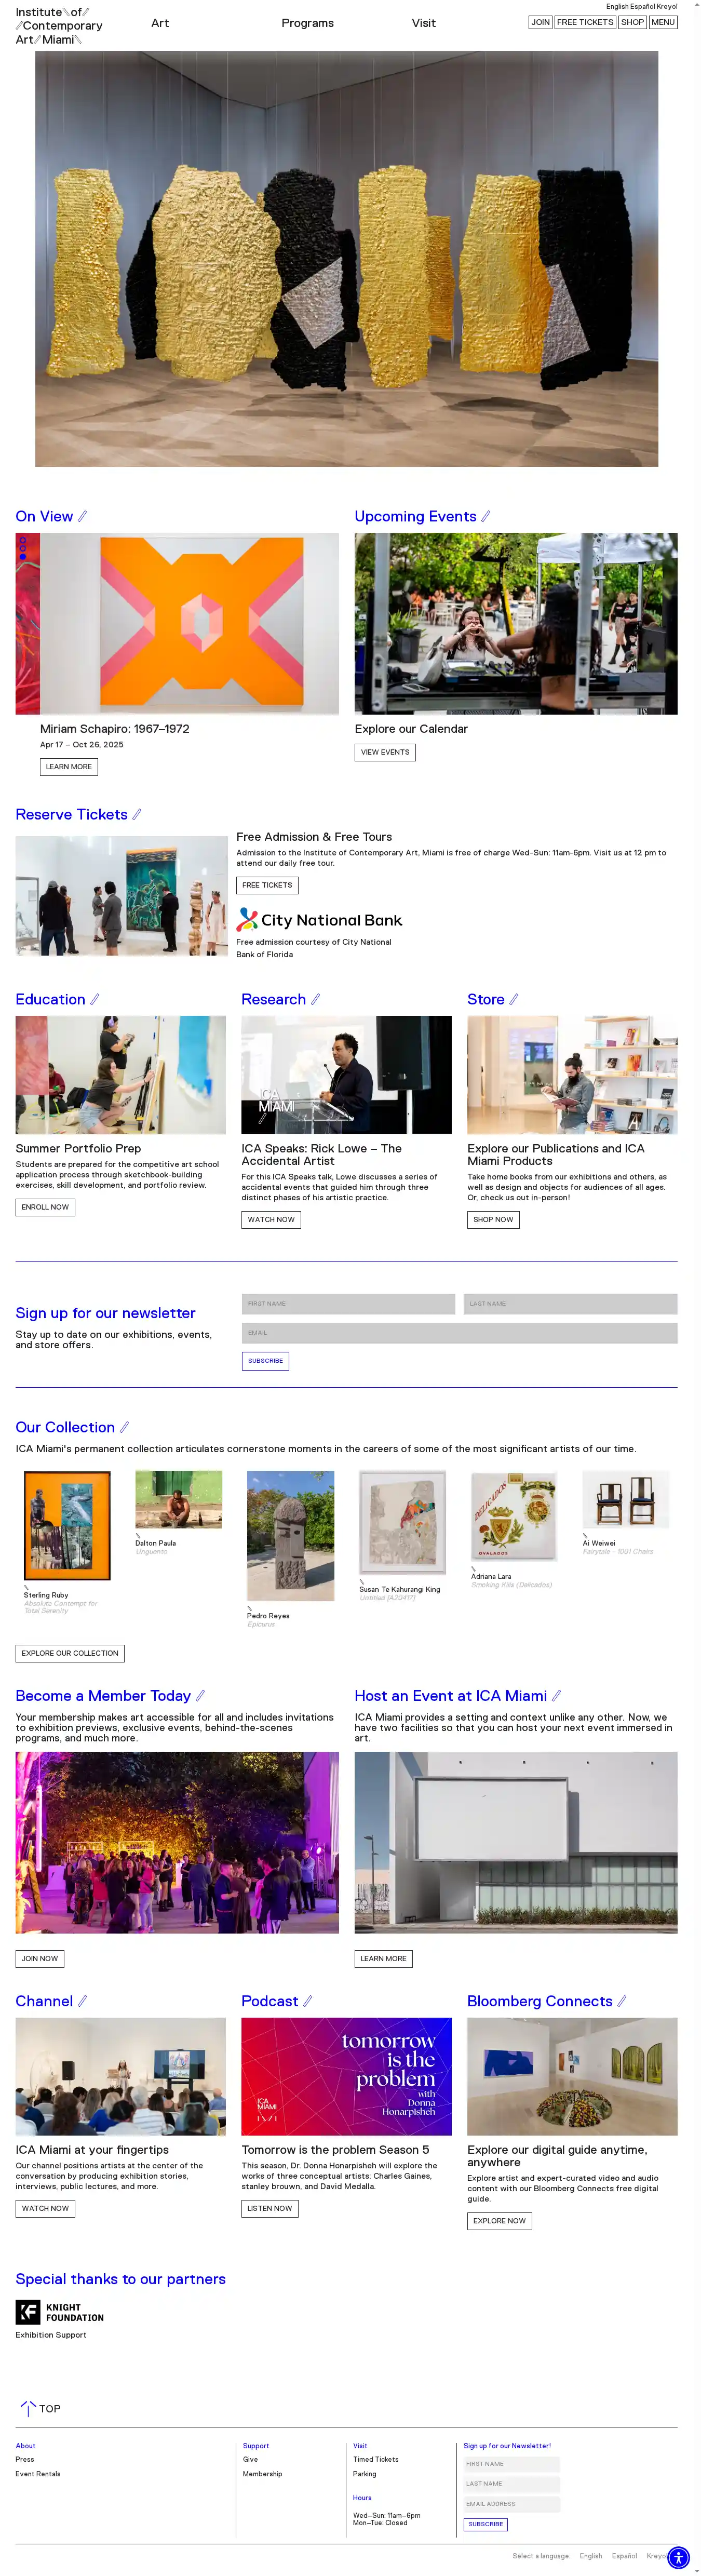Click the Institute of Contemporary Art Miami logo

point(59,26)
